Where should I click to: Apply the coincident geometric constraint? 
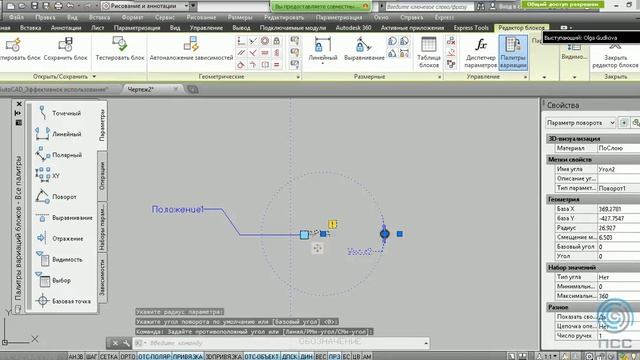click(241, 41)
